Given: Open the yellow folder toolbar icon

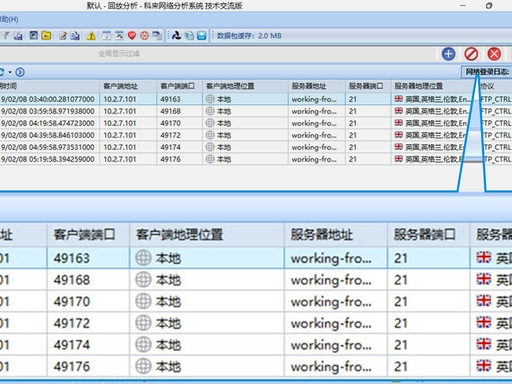Looking at the screenshot, I should tap(46, 35).
